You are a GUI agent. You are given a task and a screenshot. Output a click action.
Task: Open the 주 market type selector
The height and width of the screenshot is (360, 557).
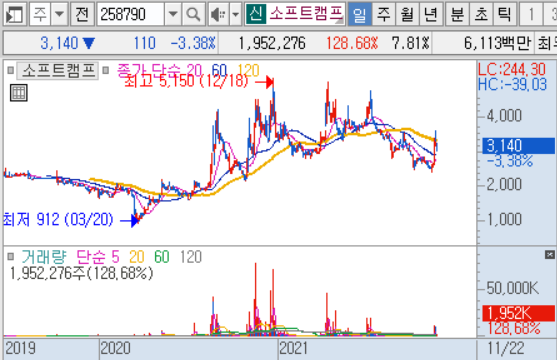40,14
